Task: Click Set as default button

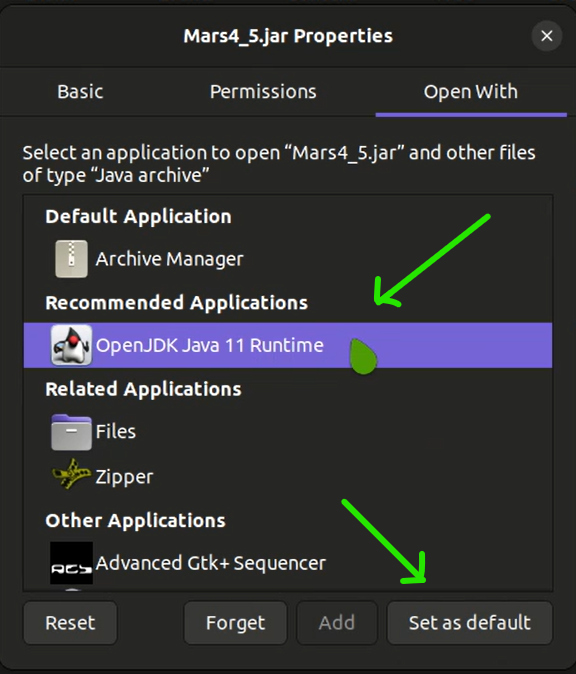Action: 469,622
